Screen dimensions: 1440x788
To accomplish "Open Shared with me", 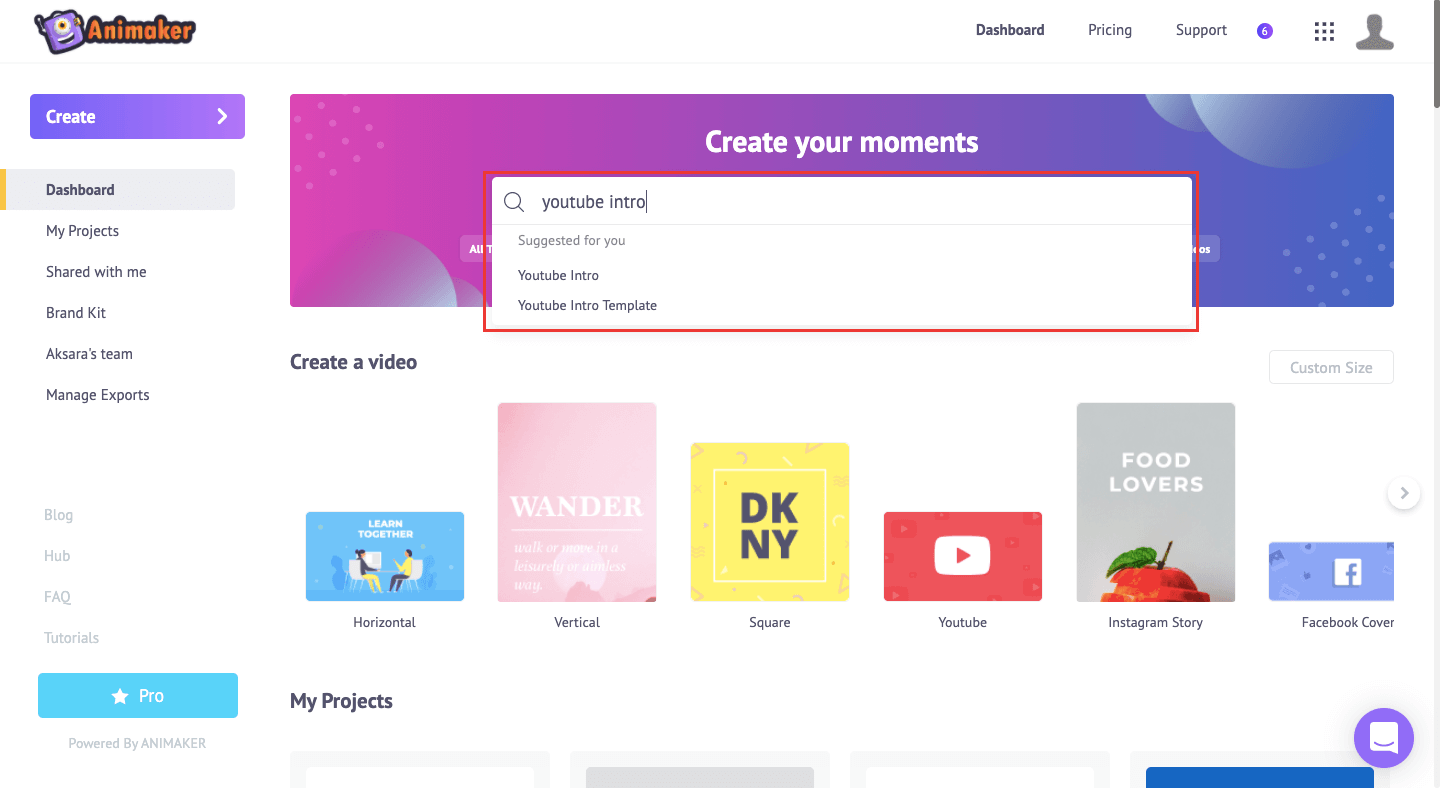I will pyautogui.click(x=96, y=272).
